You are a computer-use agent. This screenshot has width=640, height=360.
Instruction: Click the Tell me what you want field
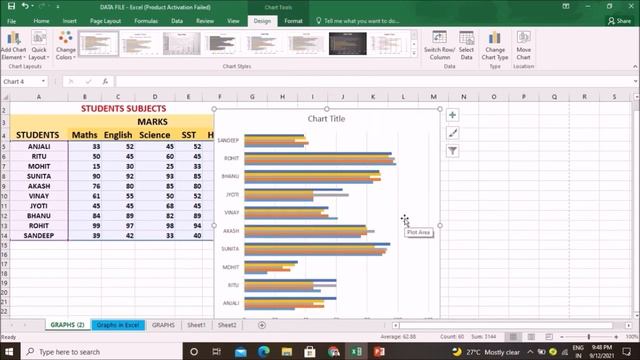click(358, 21)
